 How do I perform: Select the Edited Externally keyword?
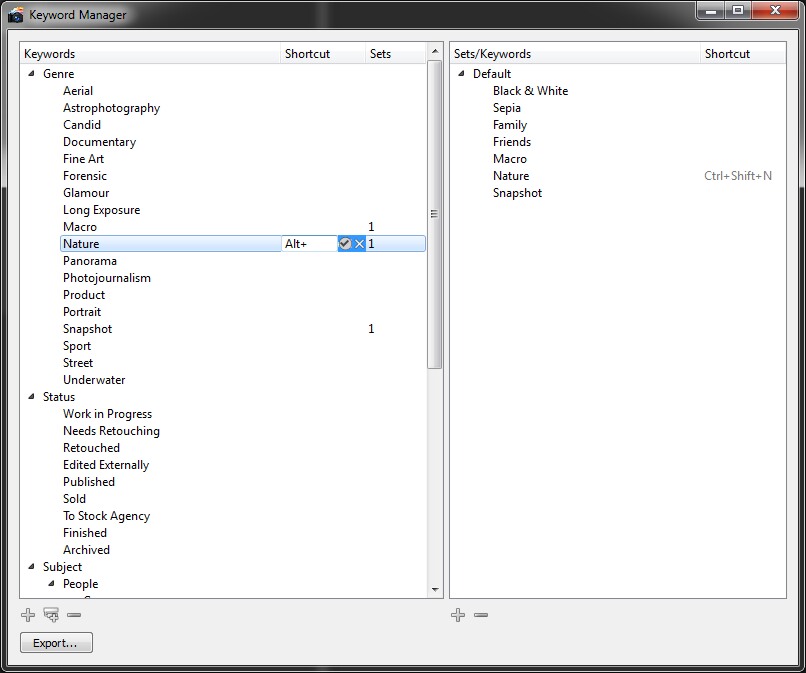point(106,465)
